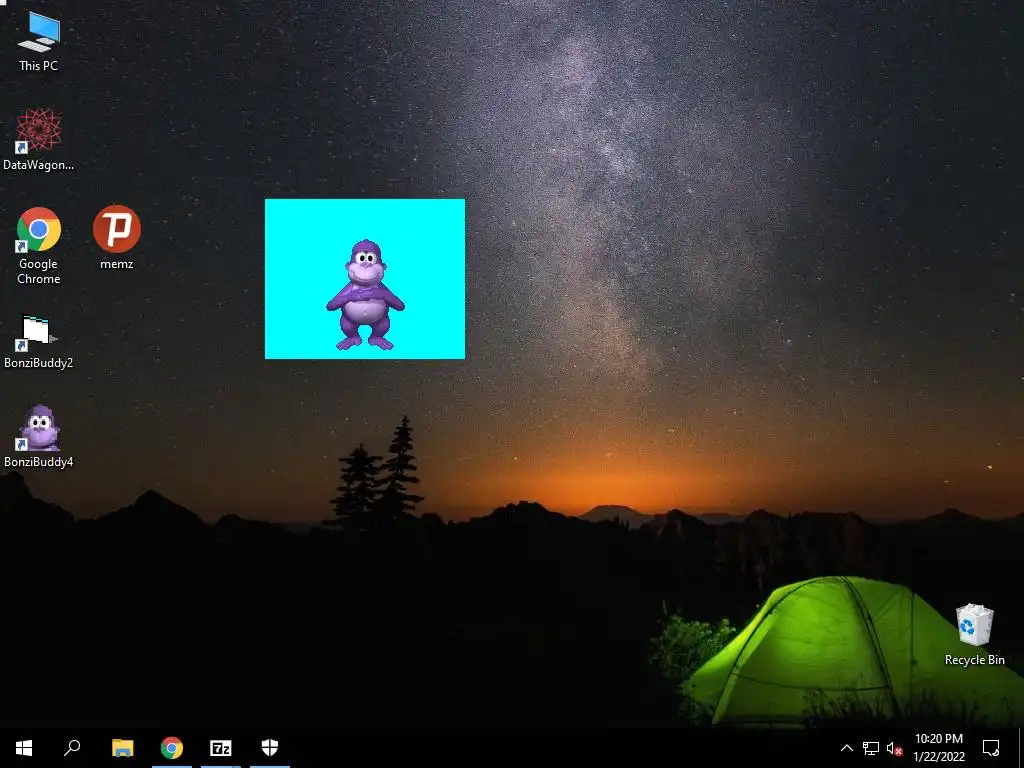This screenshot has width=1024, height=768.
Task: Select the Recycle Bin icon
Action: click(974, 635)
